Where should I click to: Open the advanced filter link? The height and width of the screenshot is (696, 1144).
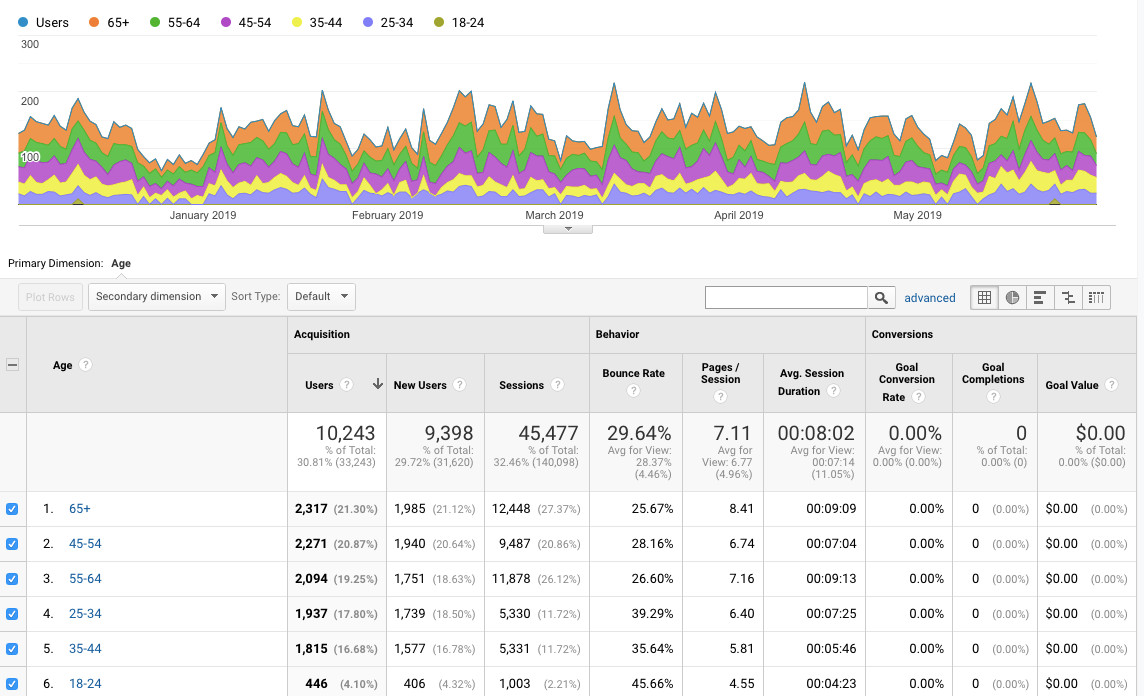point(930,298)
